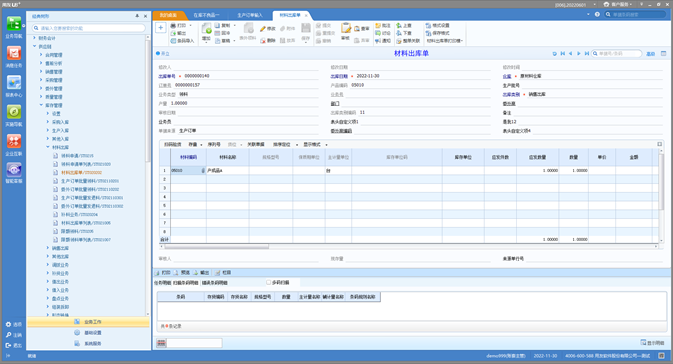This screenshot has width=673, height=364.
Task: Collapse the 材料出库 tree node
Action: pos(48,147)
